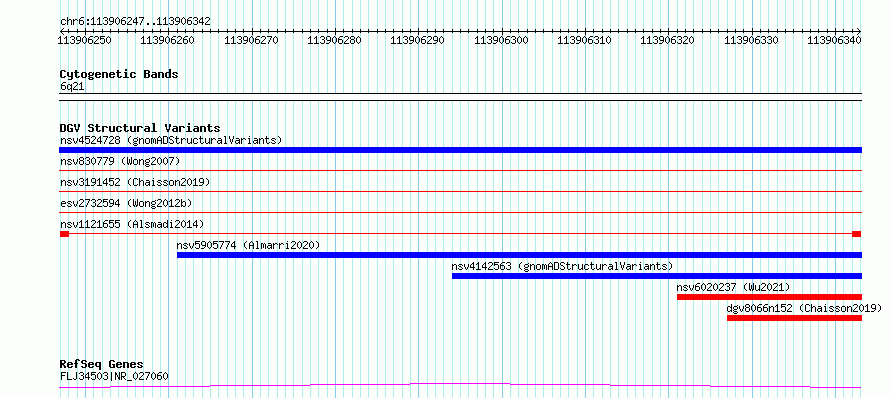
Task: Open the nsv6020237 (Wu2021) variant label
Action: coord(733,287)
